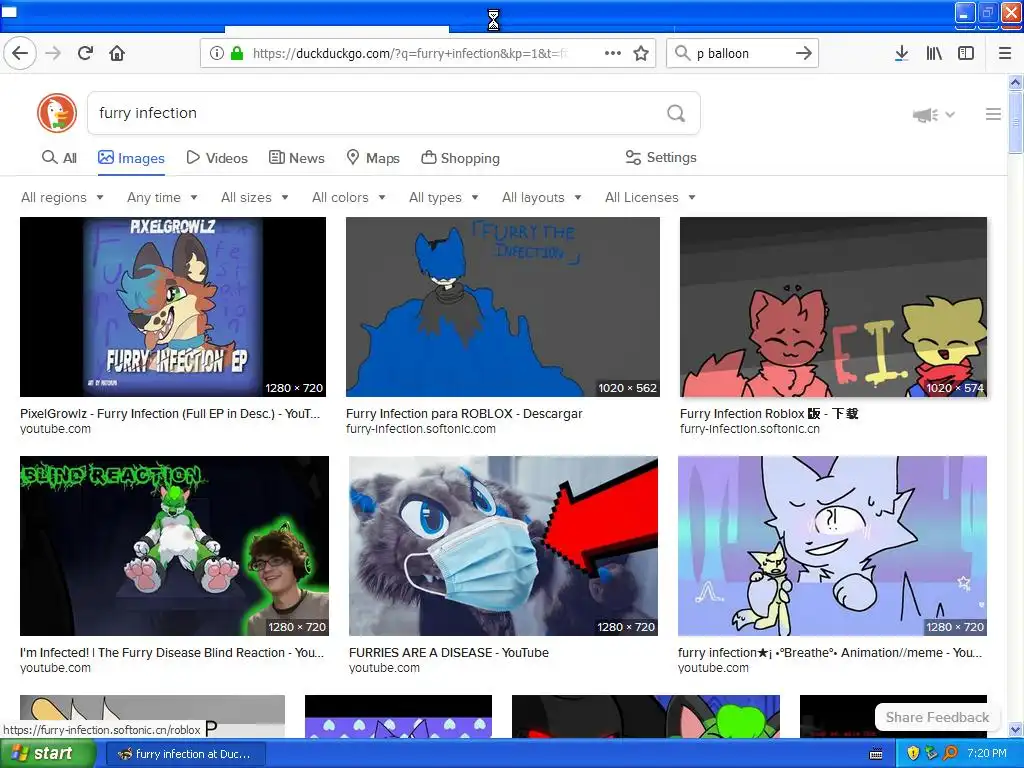Submit browser search with the arrow button
1024x768 pixels.
[804, 53]
